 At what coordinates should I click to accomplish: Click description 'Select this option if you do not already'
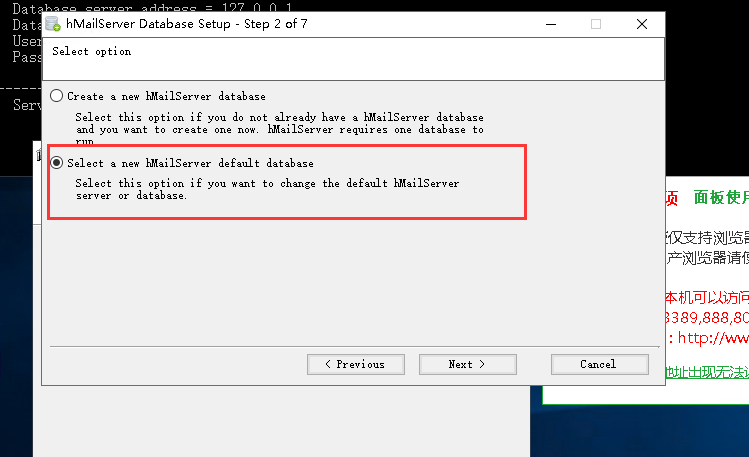(279, 129)
